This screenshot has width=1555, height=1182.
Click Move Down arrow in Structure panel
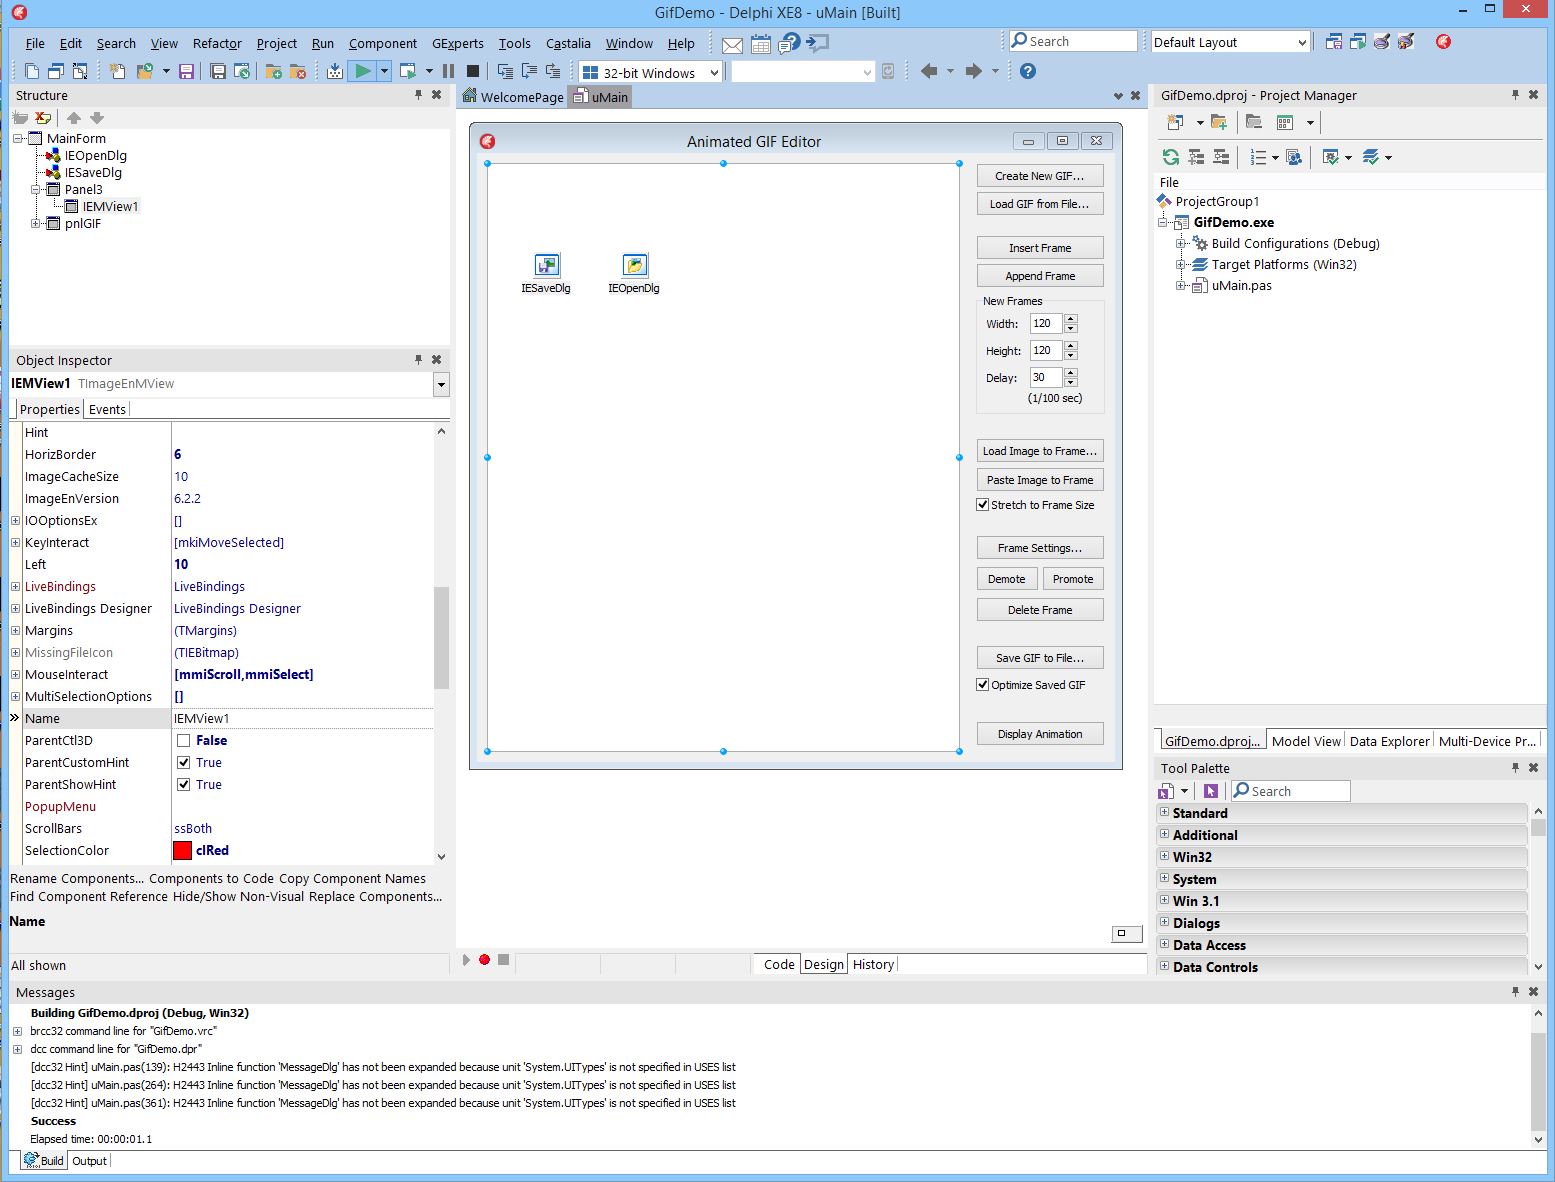tap(97, 118)
